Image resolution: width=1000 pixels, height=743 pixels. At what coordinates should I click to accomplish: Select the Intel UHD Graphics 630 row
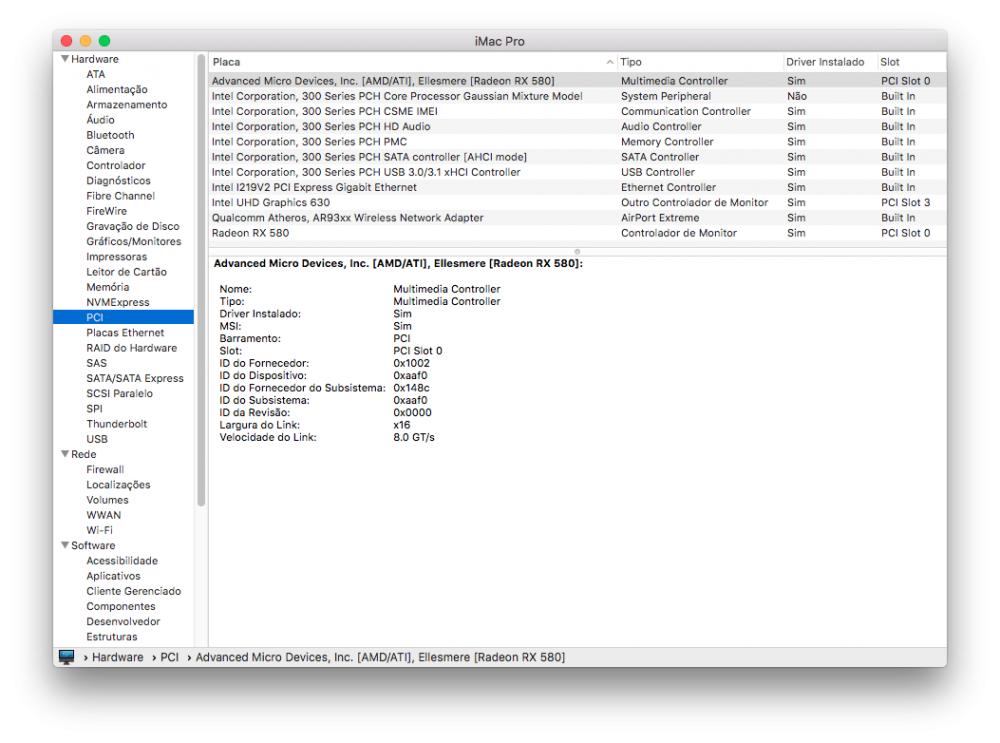tap(577, 203)
